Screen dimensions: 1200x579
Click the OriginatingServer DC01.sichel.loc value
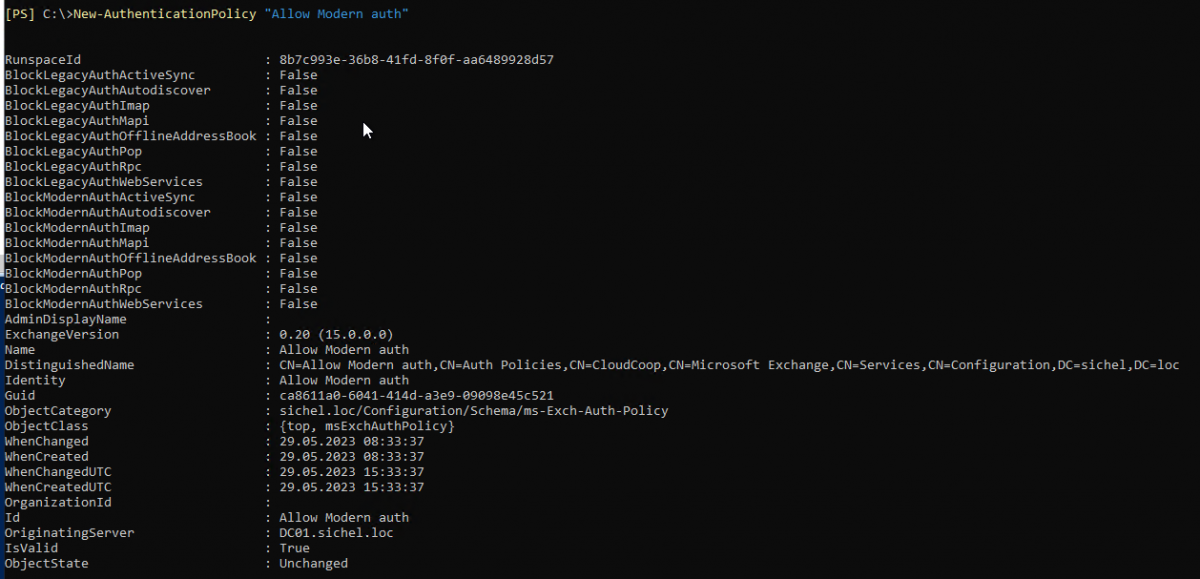click(336, 533)
